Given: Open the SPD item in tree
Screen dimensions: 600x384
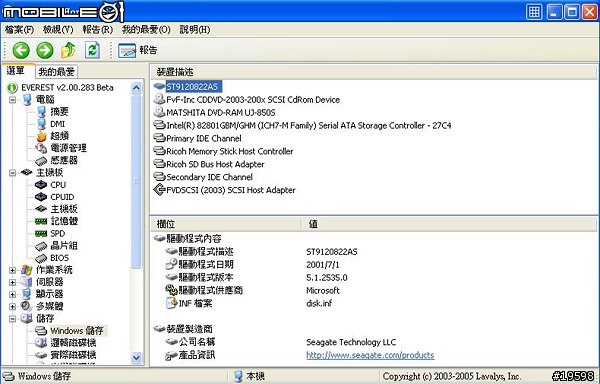Looking at the screenshot, I should pos(57,233).
